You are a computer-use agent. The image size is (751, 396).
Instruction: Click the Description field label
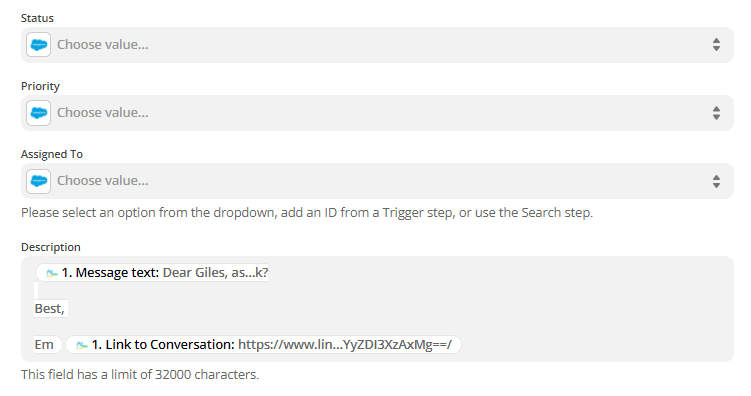51,247
